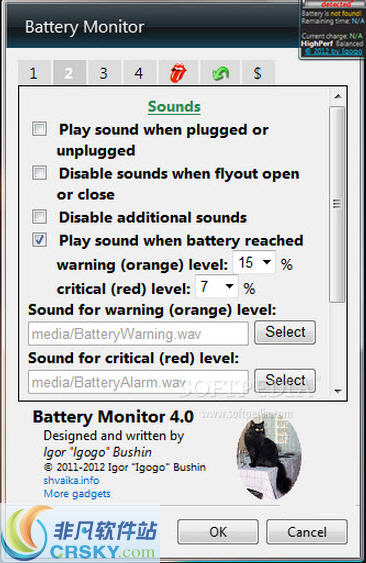Screen dimensions: 366x563
Task: Switch to tab 3
Action: 104,73
